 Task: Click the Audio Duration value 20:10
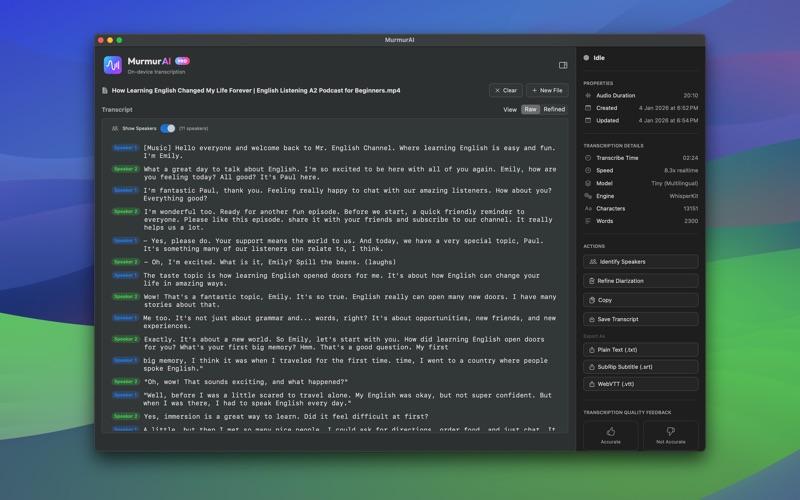[x=691, y=95]
